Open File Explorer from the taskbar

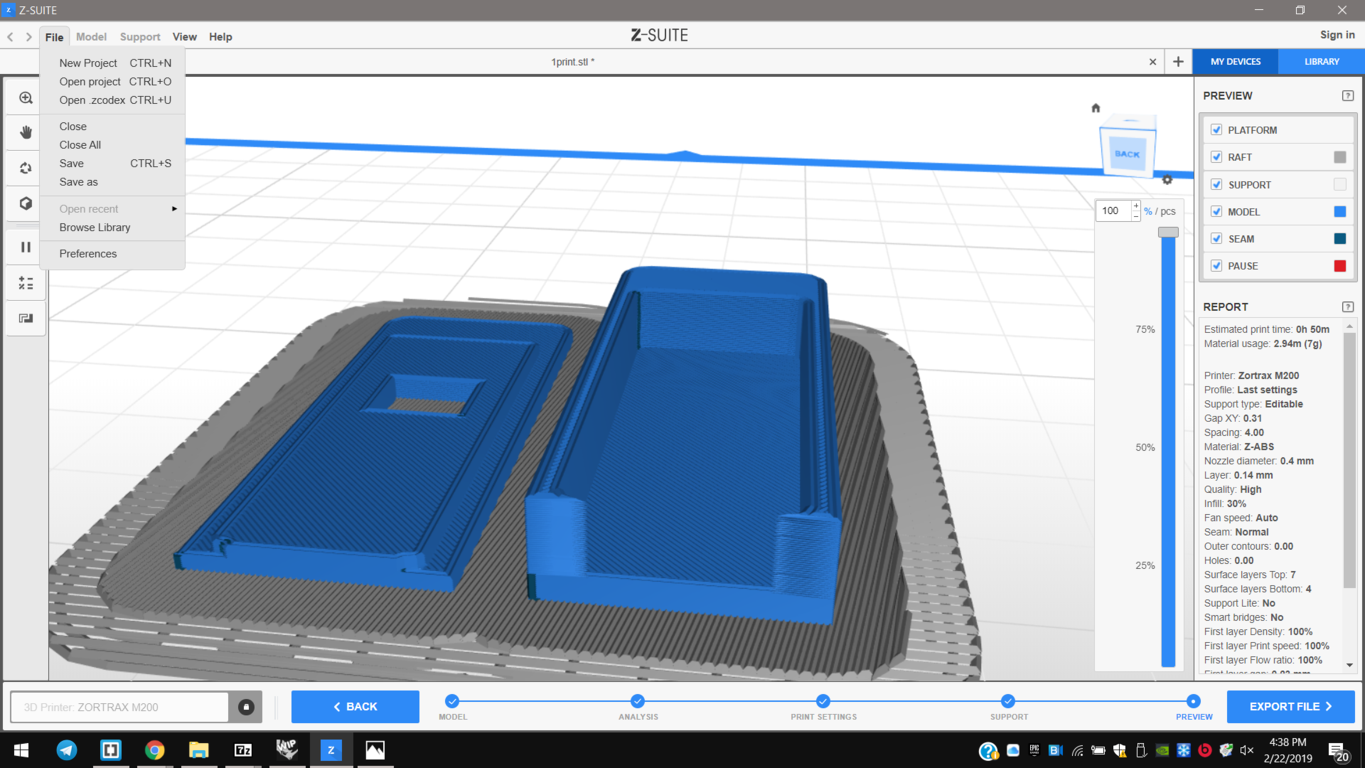tap(198, 750)
